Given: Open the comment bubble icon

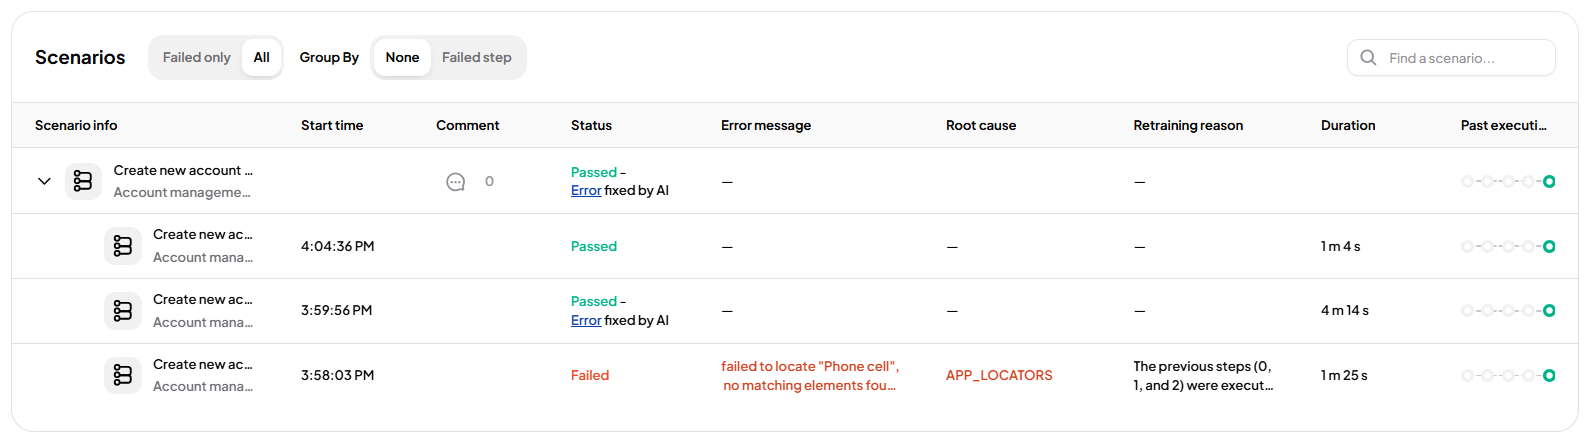Looking at the screenshot, I should coord(455,182).
